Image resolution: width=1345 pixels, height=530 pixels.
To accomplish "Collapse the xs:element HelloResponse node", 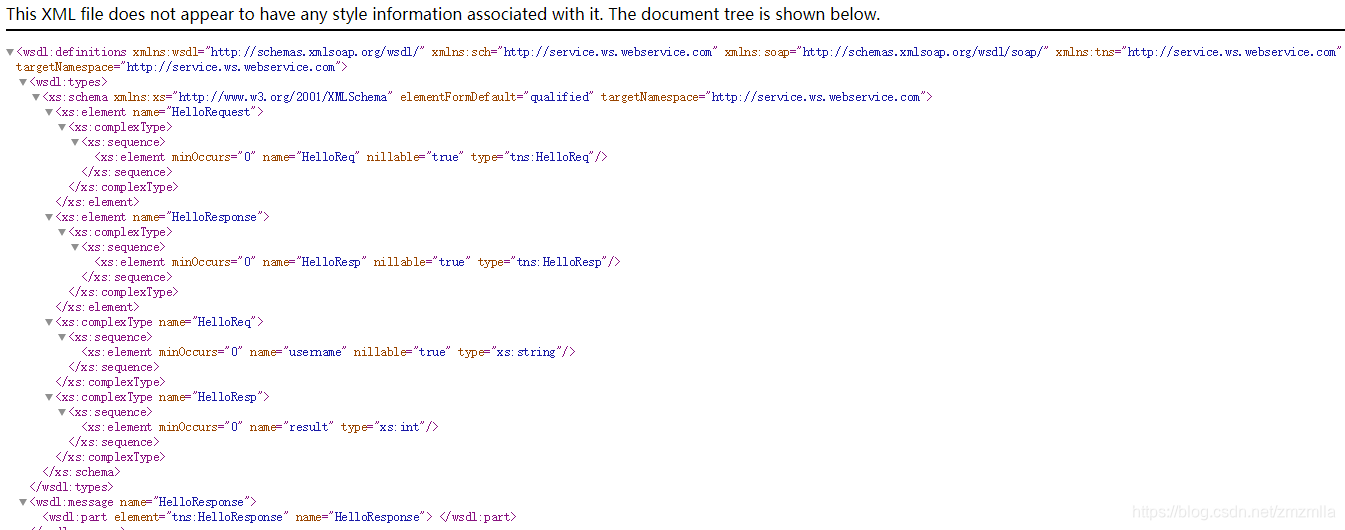I will (49, 217).
